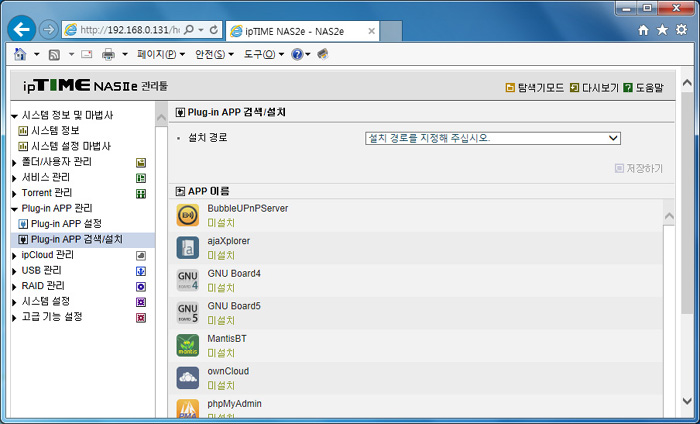The width and height of the screenshot is (700, 424).
Task: Click the BubbleUPnPServer app icon
Action: click(x=188, y=215)
